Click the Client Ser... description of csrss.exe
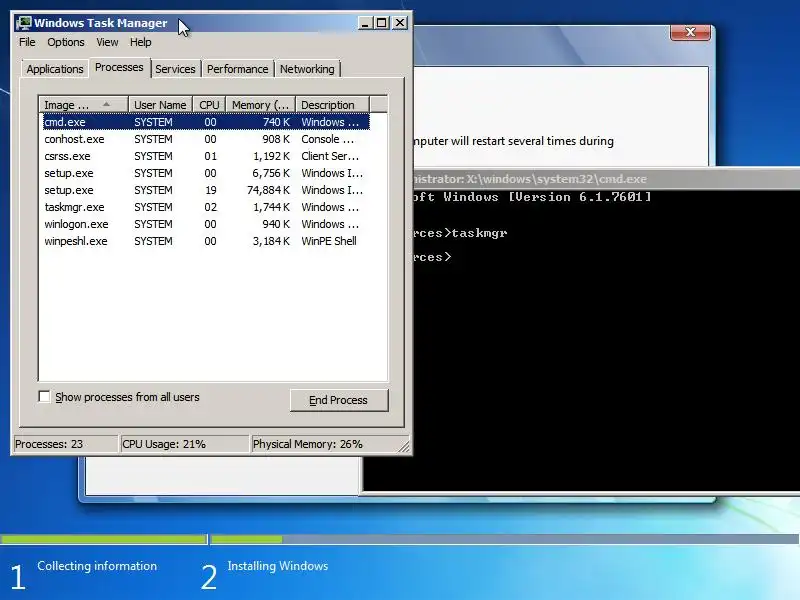The height and width of the screenshot is (600, 800). coord(330,156)
